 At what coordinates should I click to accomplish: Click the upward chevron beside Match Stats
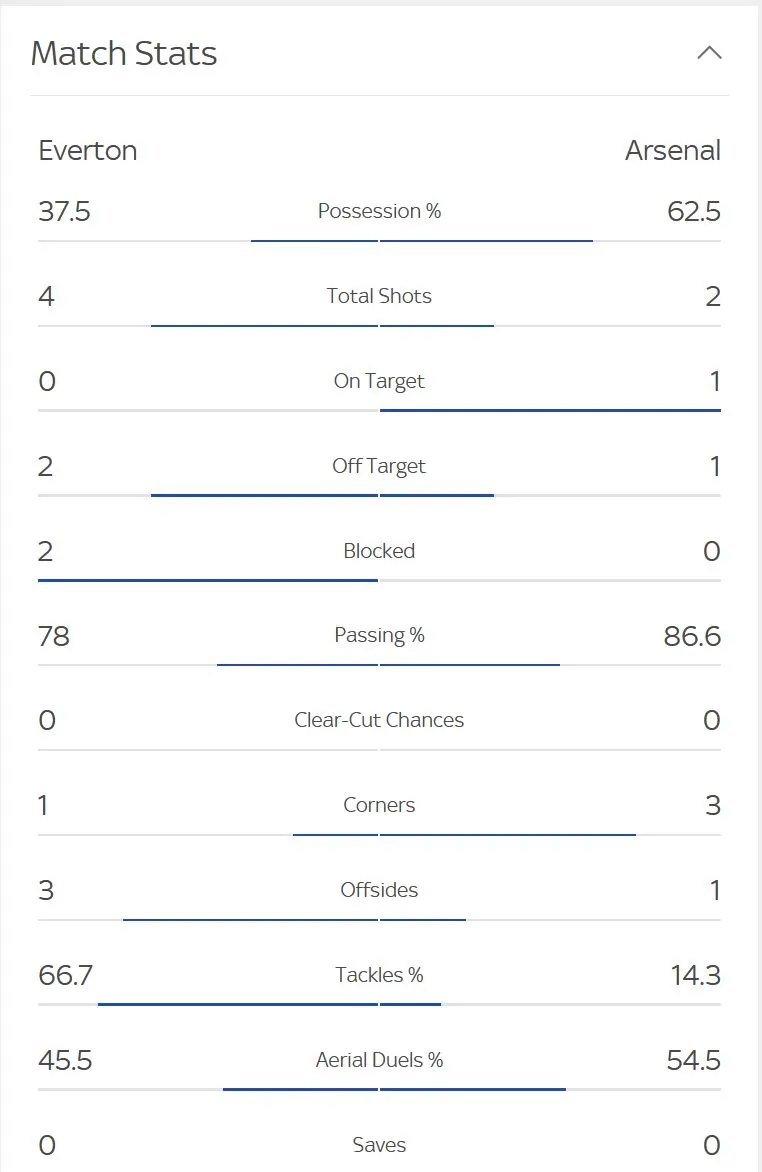click(x=710, y=53)
